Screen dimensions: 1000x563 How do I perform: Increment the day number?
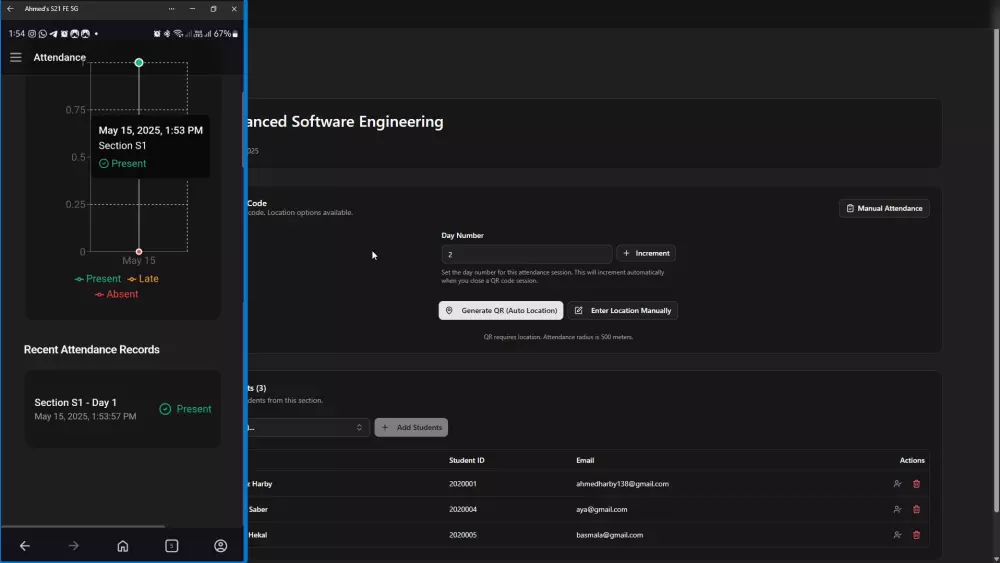pyautogui.click(x=646, y=254)
